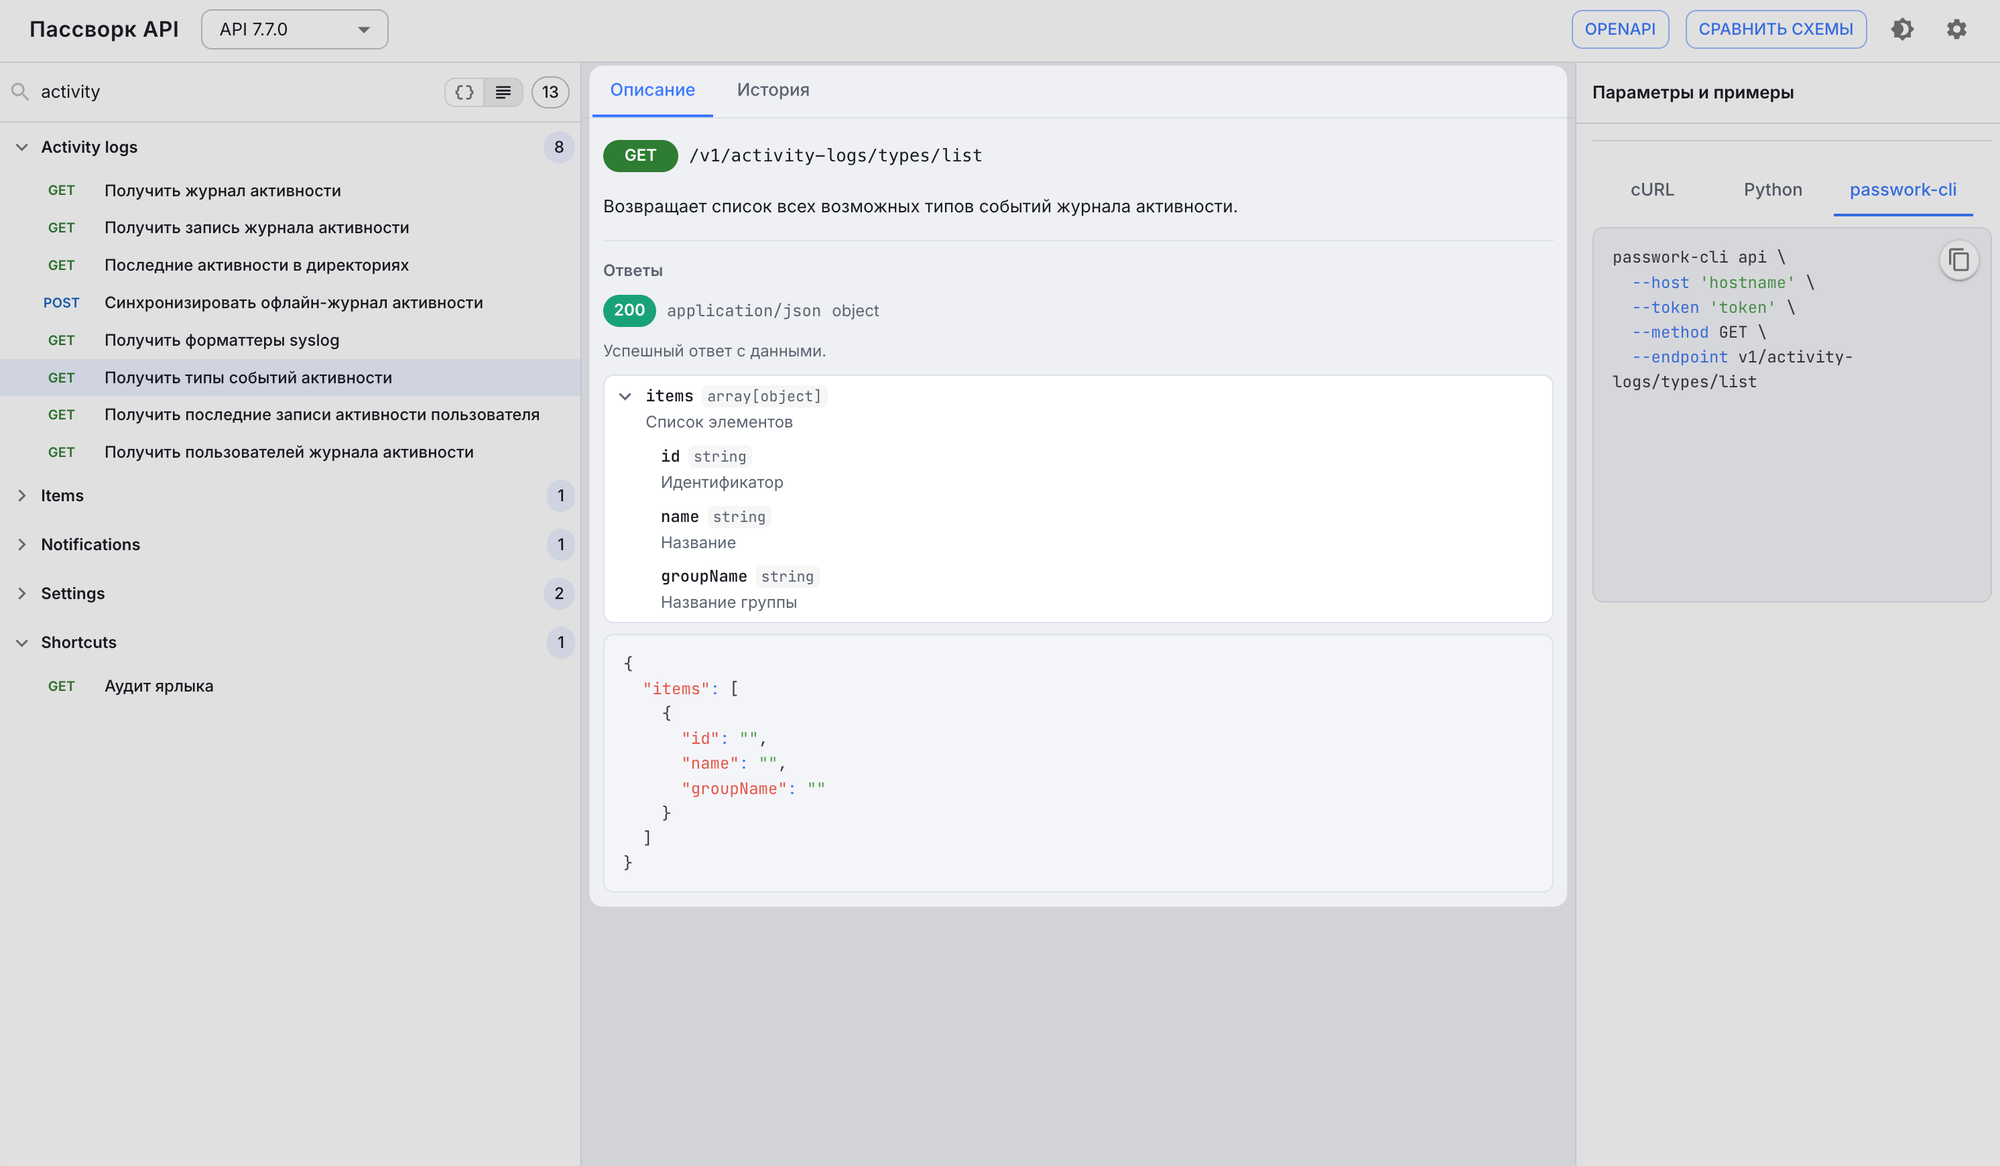2000x1166 pixels.
Task: Open the История tab
Action: click(773, 90)
